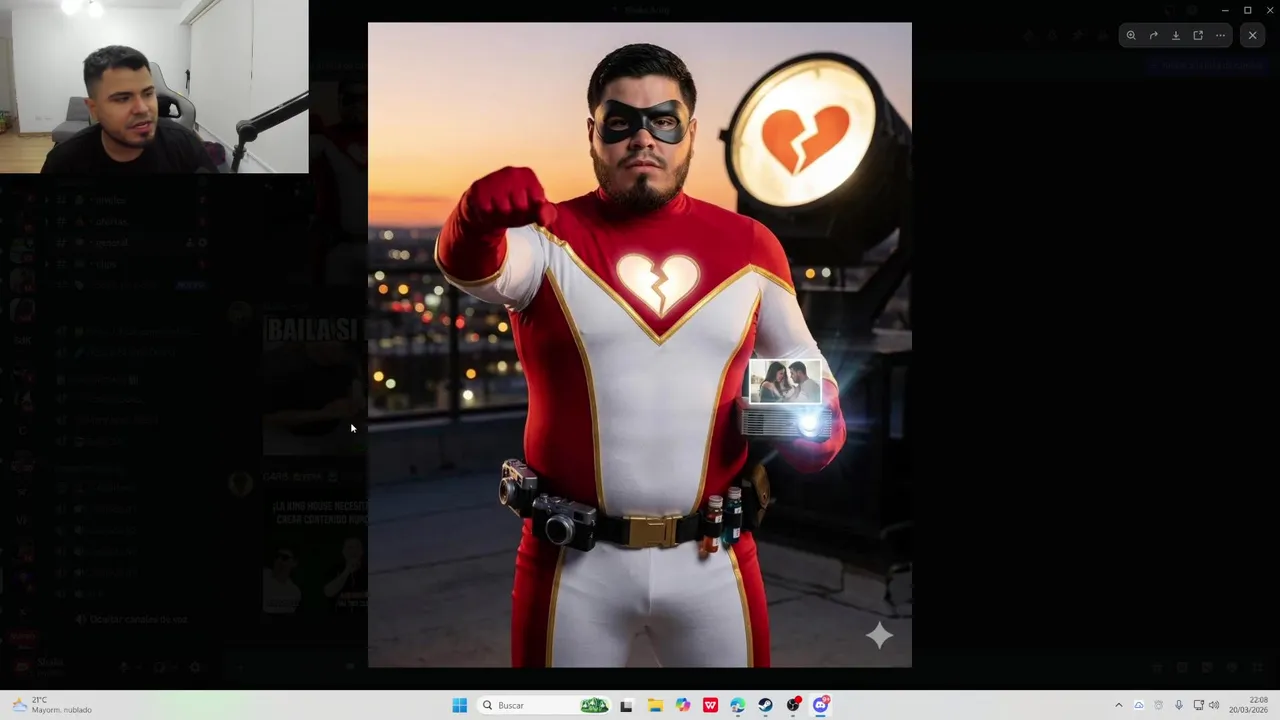Open Microsoft Edge from the taskbar
This screenshot has width=1280, height=720.
(x=738, y=705)
